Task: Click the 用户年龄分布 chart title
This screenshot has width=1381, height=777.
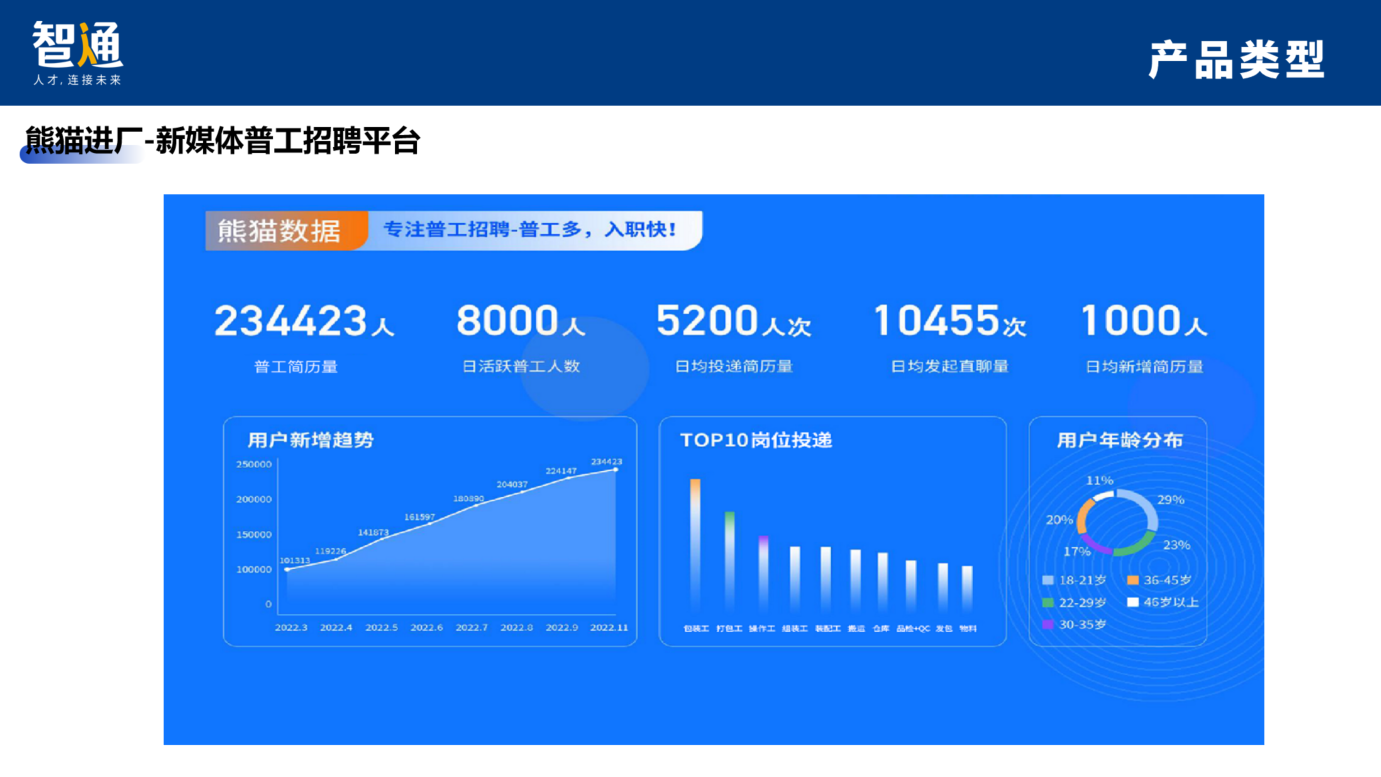Action: point(1120,440)
